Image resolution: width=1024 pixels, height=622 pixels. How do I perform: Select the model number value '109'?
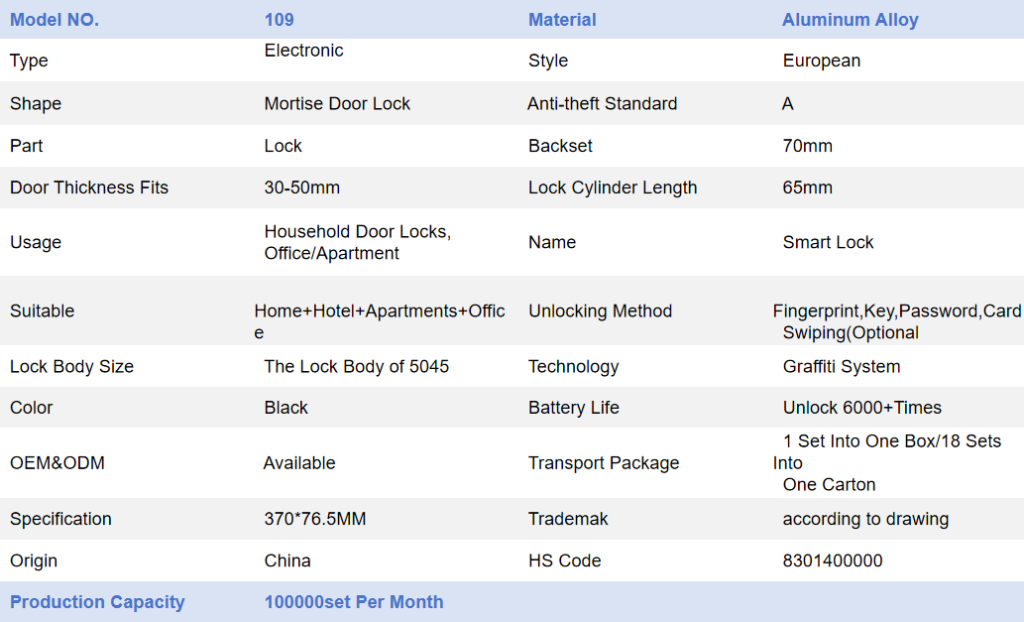pos(279,19)
